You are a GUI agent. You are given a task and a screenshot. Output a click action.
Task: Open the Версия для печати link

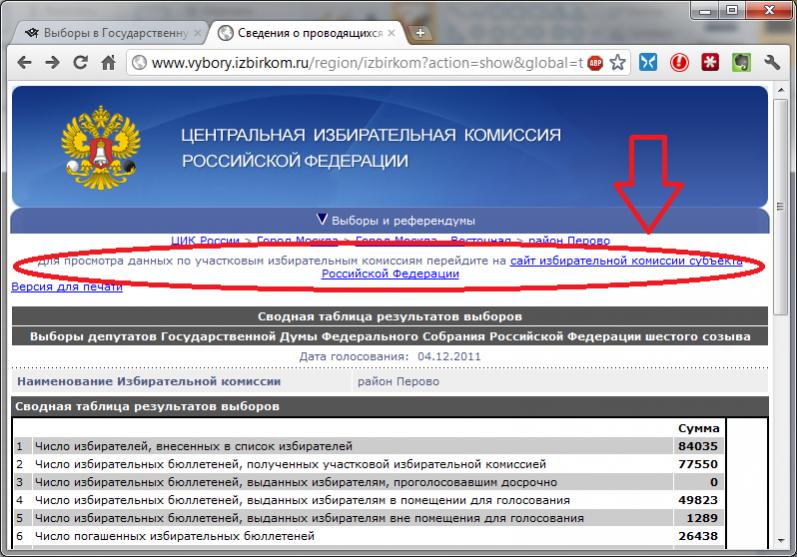click(x=66, y=287)
